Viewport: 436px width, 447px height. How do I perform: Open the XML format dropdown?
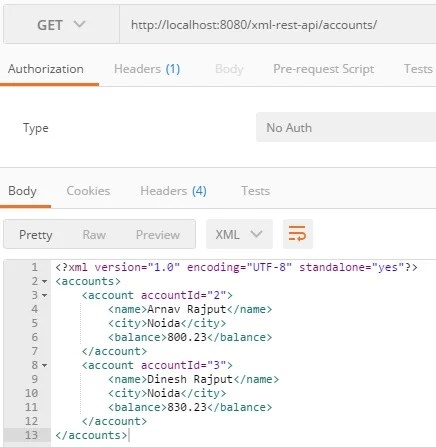[x=239, y=234]
